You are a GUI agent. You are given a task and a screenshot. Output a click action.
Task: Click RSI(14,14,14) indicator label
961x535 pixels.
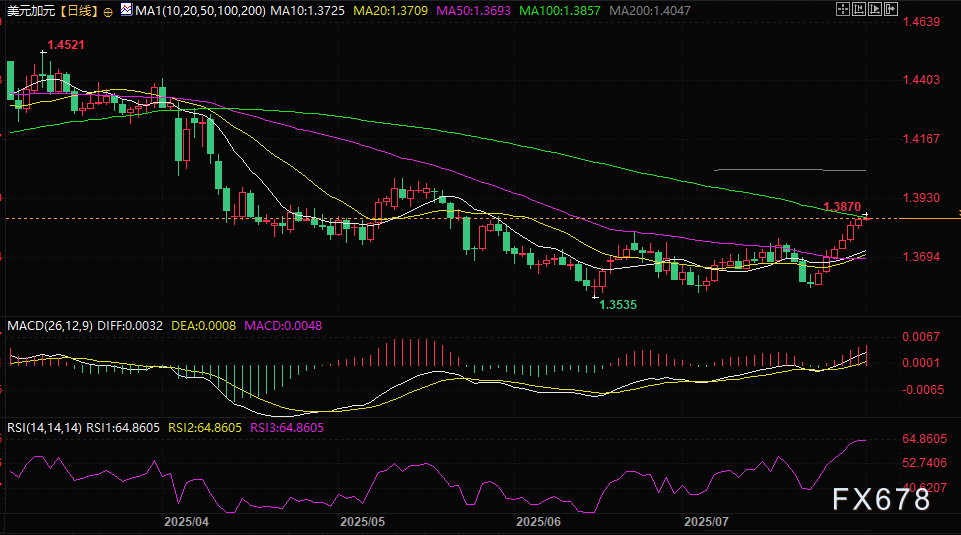[44, 427]
